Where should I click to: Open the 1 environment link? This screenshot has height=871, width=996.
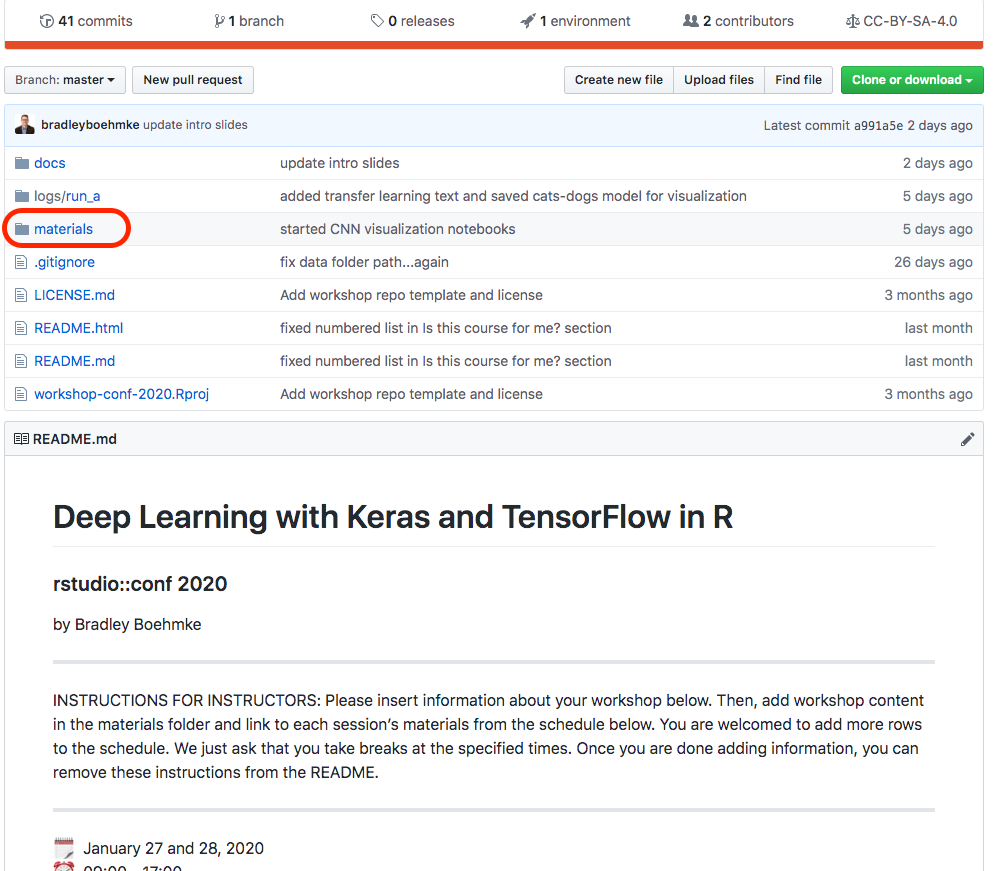[x=575, y=21]
